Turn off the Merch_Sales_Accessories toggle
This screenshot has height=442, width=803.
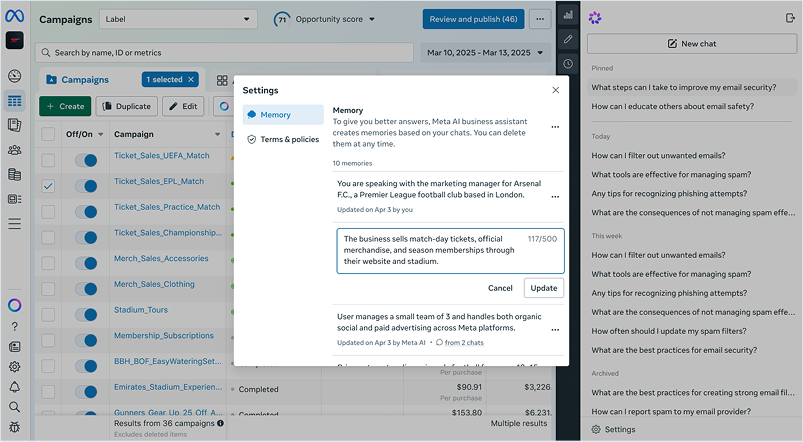[x=86, y=263]
